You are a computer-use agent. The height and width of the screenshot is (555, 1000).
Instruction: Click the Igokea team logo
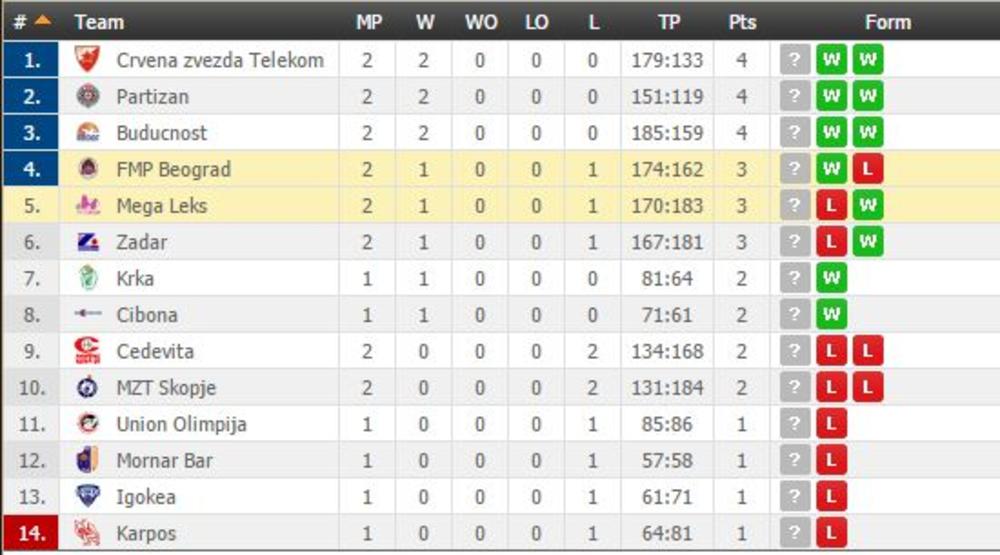click(x=88, y=496)
